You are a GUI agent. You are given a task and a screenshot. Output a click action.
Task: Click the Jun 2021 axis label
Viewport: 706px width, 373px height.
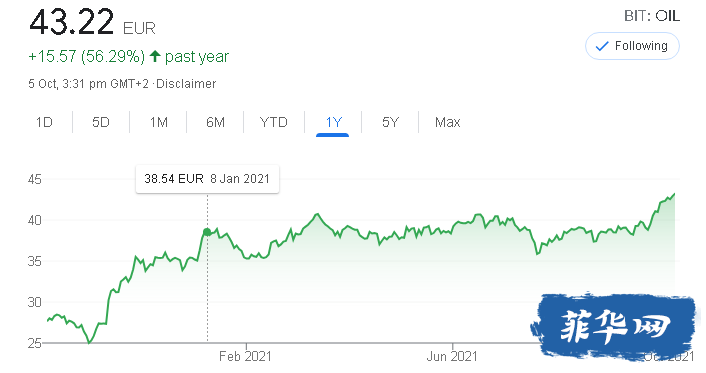click(452, 356)
